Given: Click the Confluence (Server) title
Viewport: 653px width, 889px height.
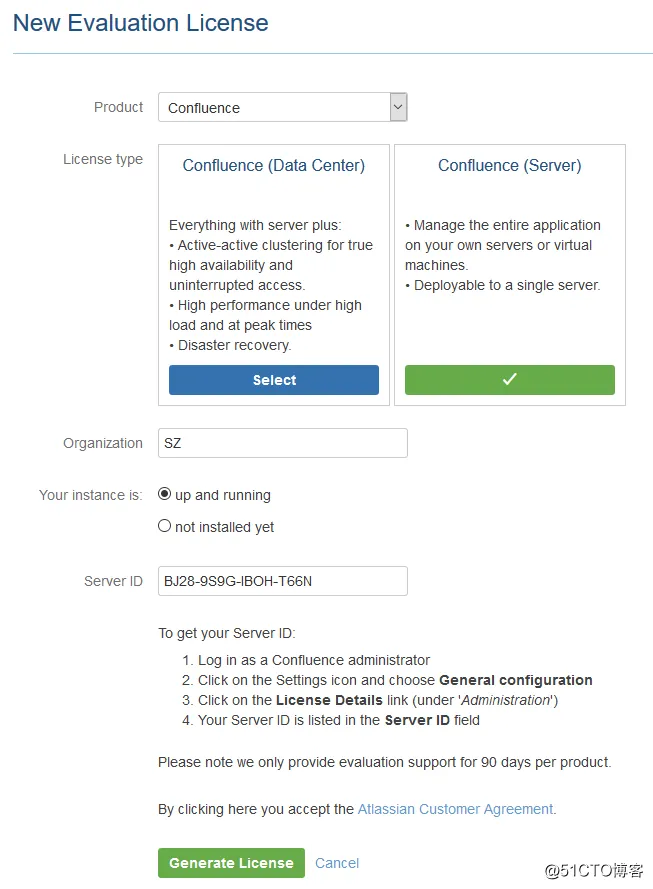Looking at the screenshot, I should click(509, 166).
